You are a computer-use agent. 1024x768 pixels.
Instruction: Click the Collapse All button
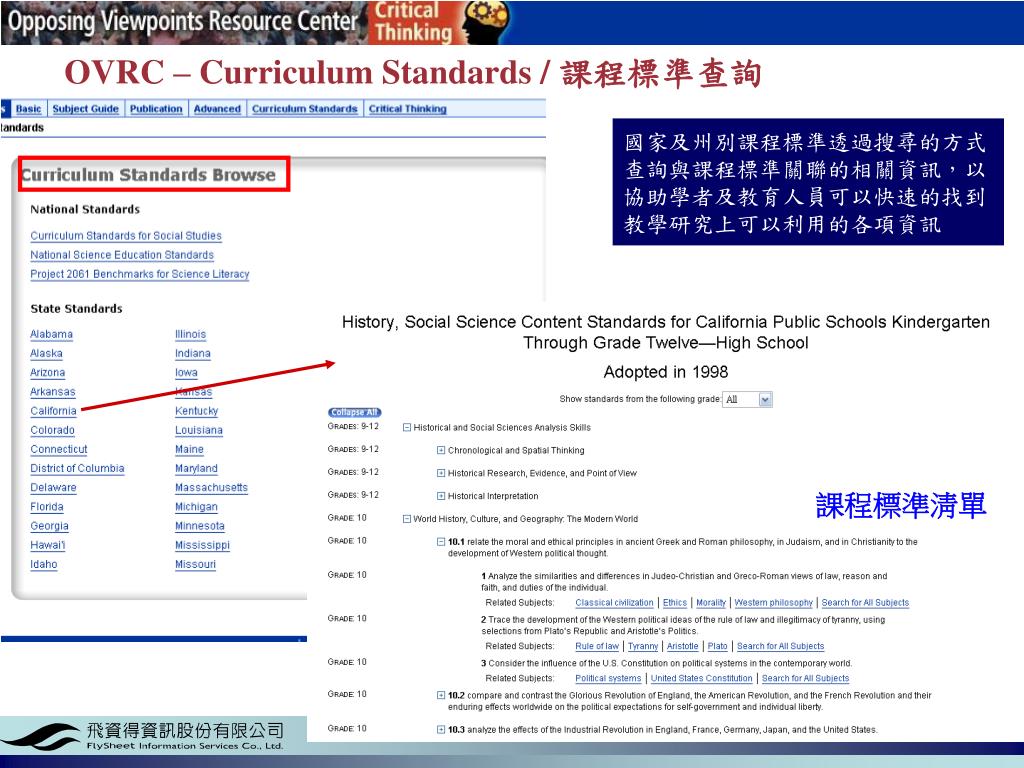354,412
